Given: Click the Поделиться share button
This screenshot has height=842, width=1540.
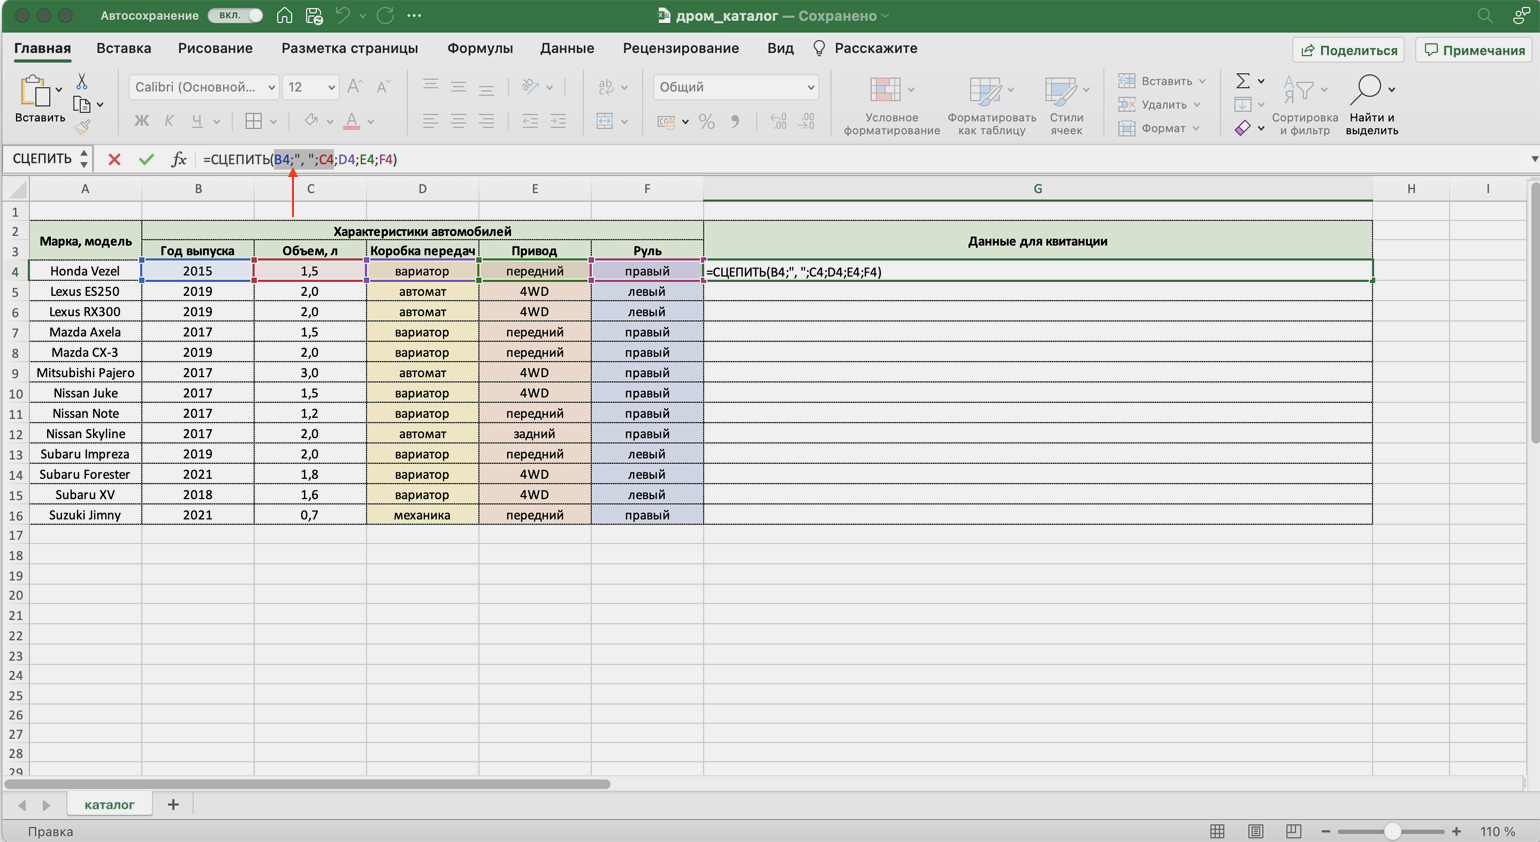Looking at the screenshot, I should [1348, 50].
